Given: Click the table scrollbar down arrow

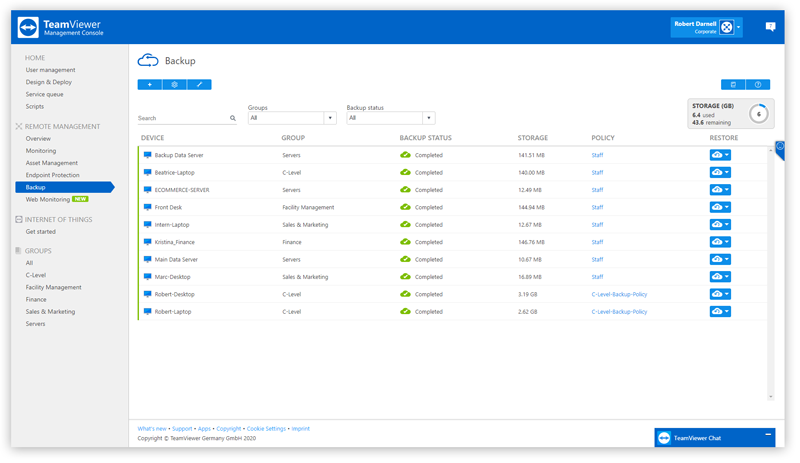Looking at the screenshot, I should click(x=770, y=397).
